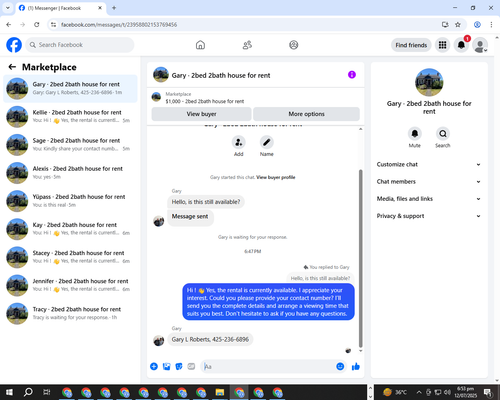The width and height of the screenshot is (500, 400).
Task: Send a thumbs-up like
Action: 356,367
